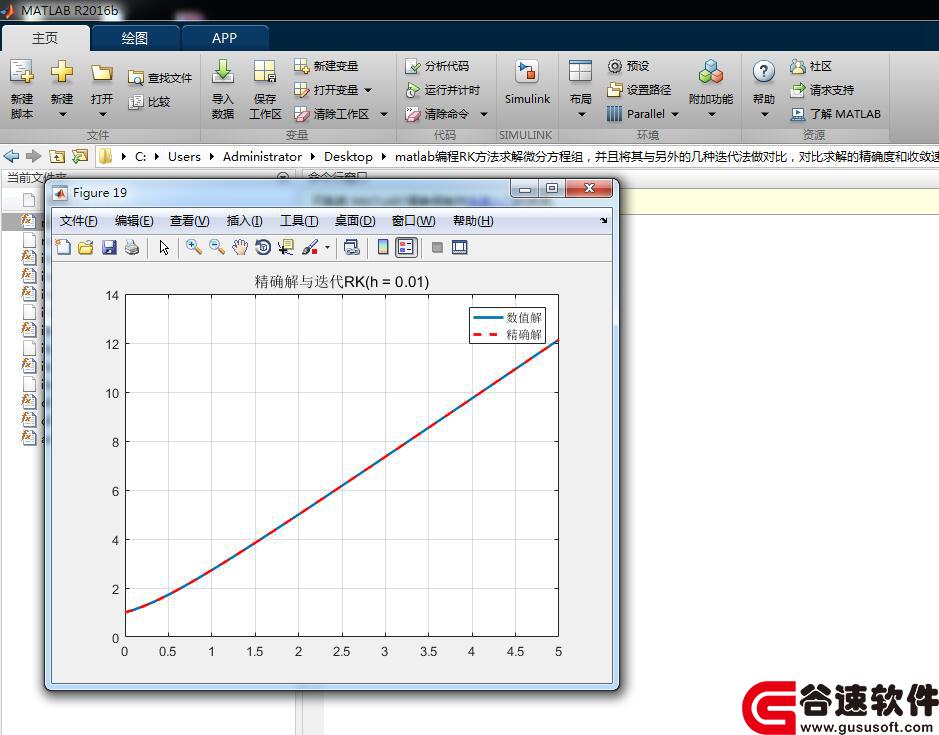Image resolution: width=939 pixels, height=735 pixels.
Task: Open the Window (窗口) menu in Figure 19
Action: [413, 221]
